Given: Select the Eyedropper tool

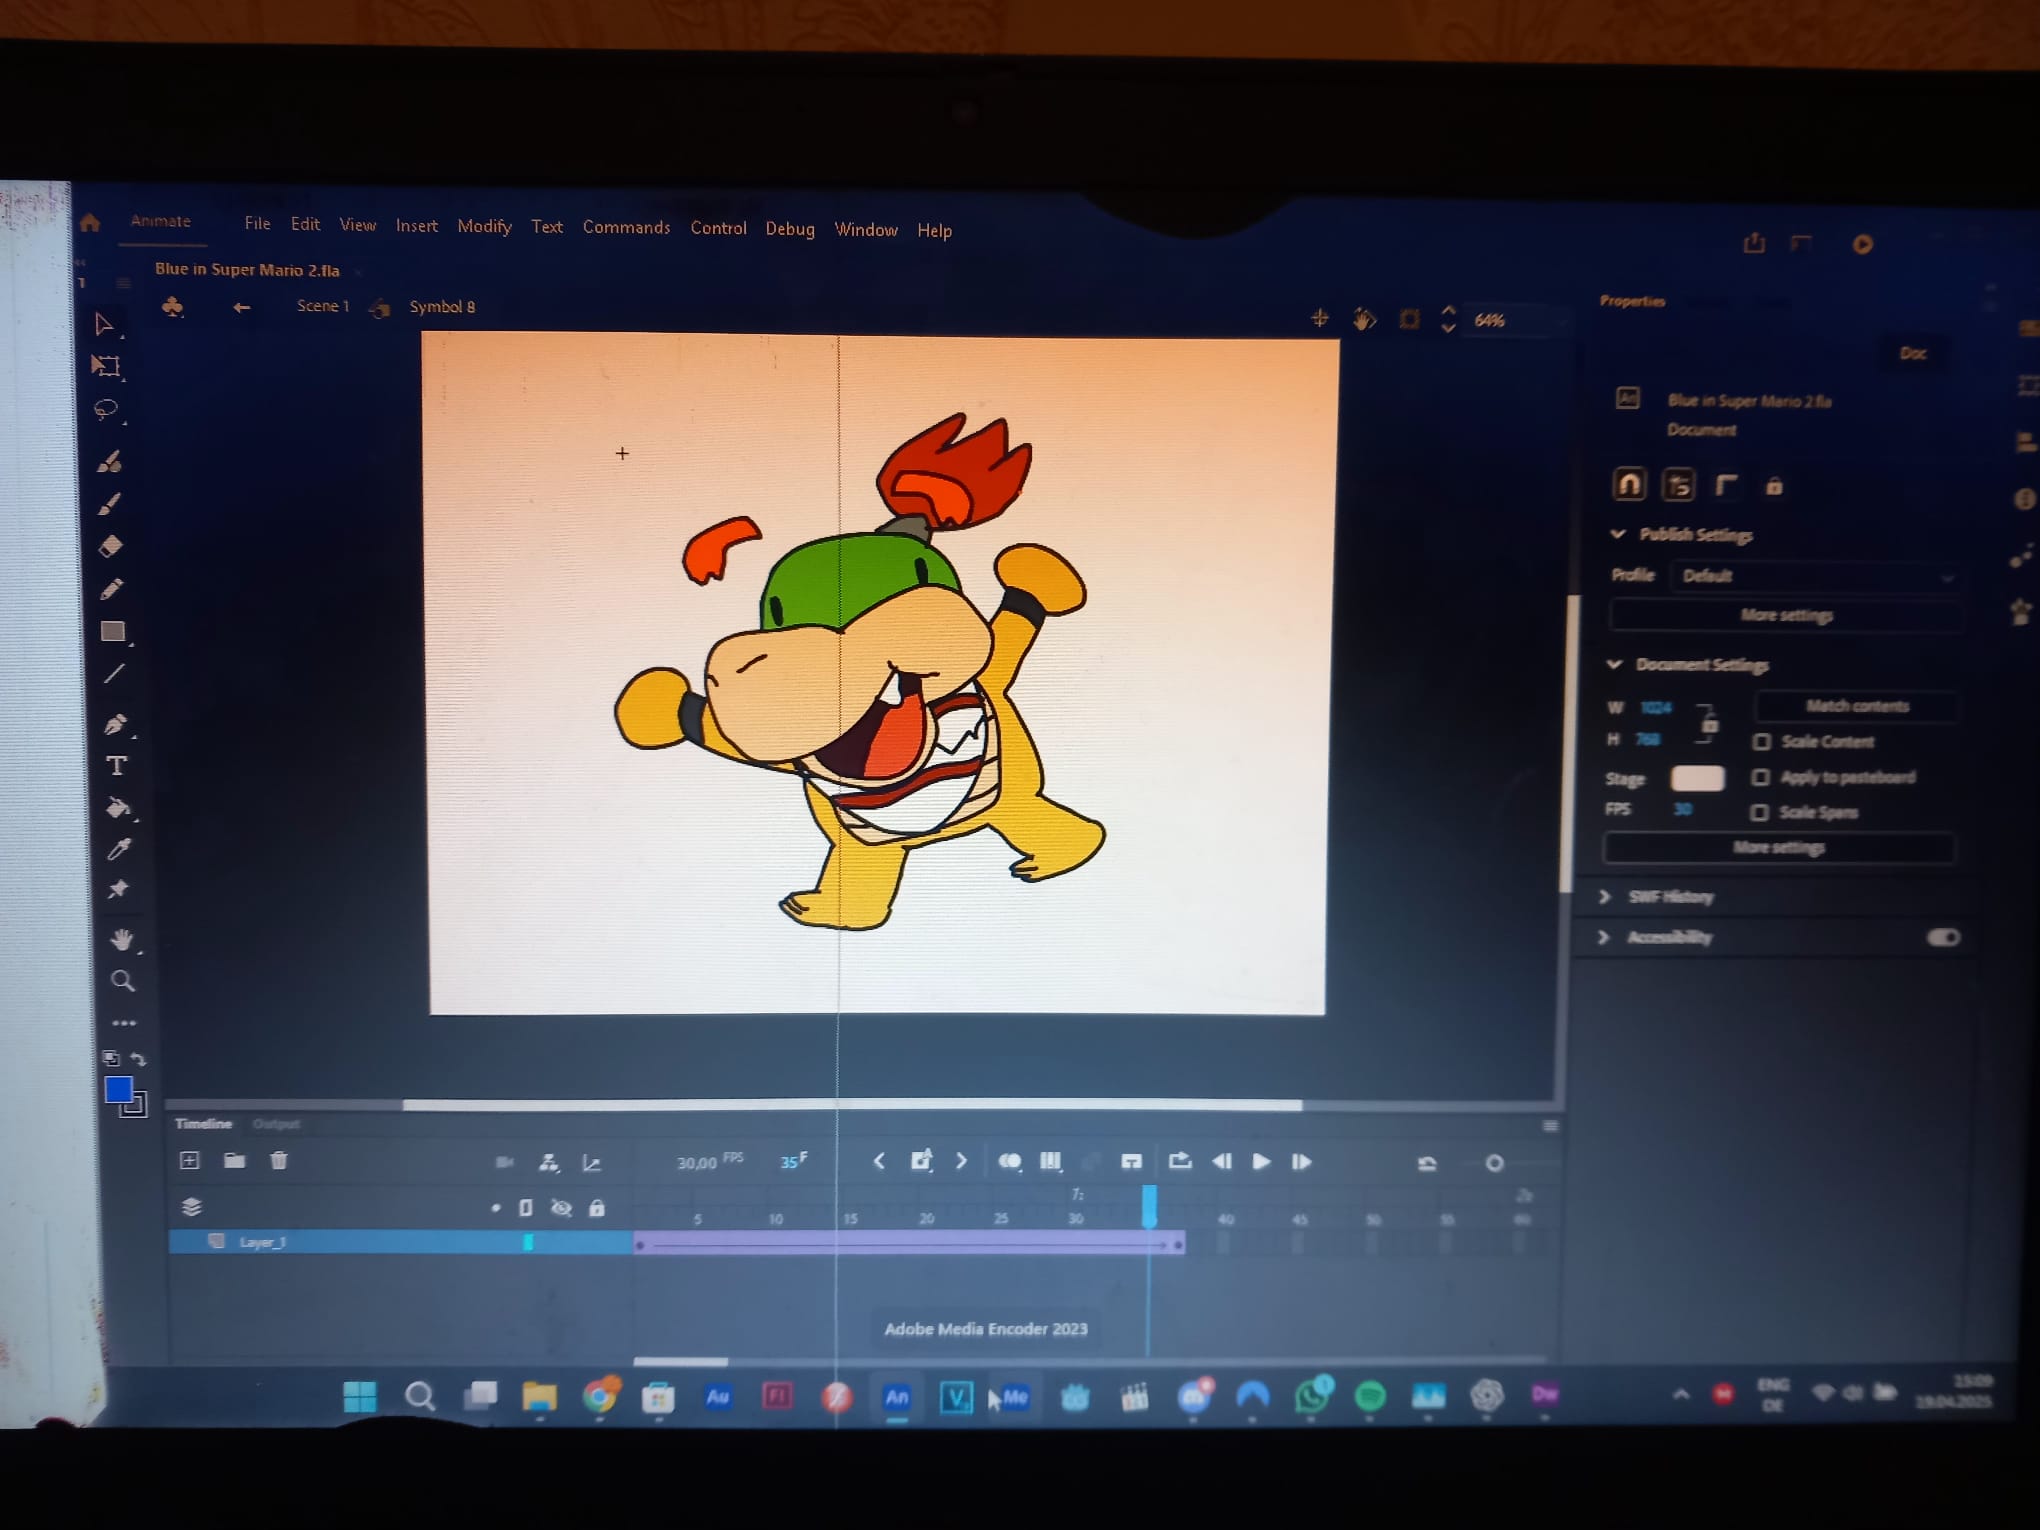Looking at the screenshot, I should tap(119, 849).
